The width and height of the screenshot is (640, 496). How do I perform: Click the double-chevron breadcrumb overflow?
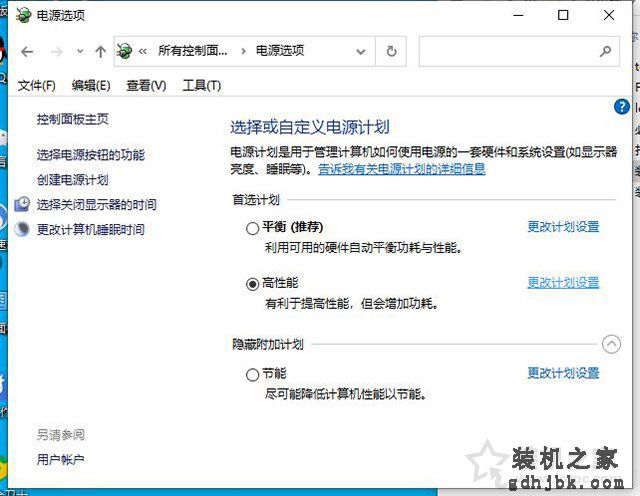coord(142,51)
